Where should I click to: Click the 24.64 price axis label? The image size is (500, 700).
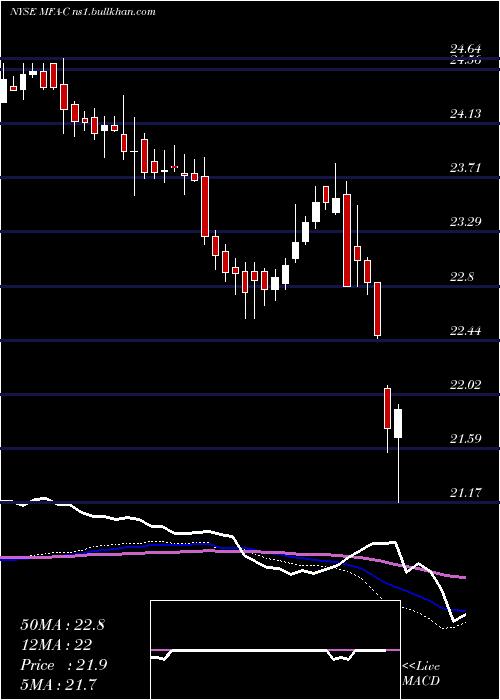466,49
